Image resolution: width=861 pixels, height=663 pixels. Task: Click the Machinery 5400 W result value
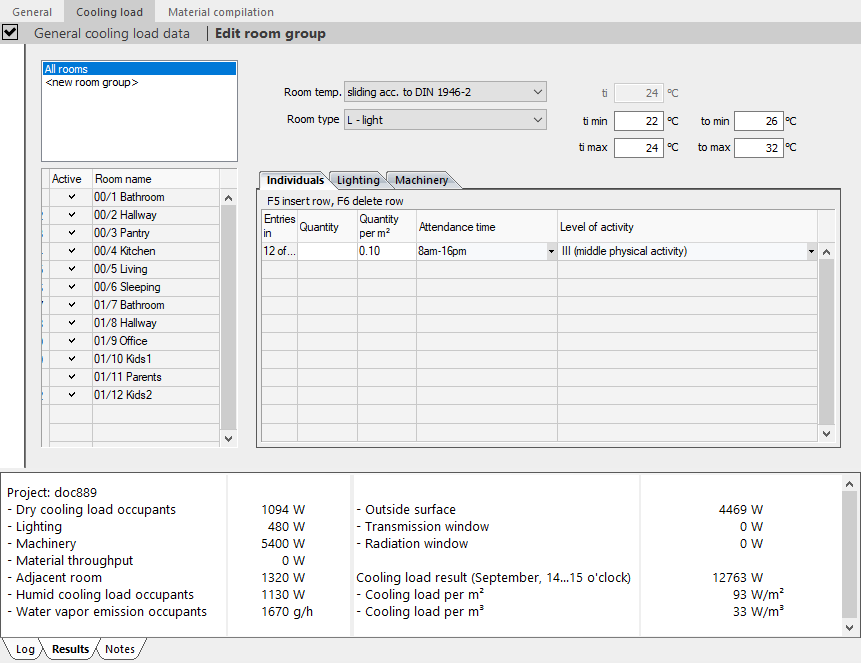(283, 543)
